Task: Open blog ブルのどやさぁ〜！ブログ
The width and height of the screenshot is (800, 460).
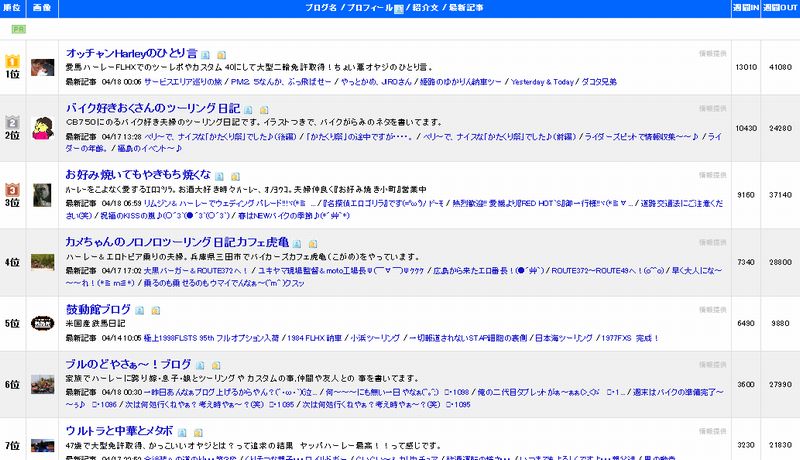Action: pos(128,364)
